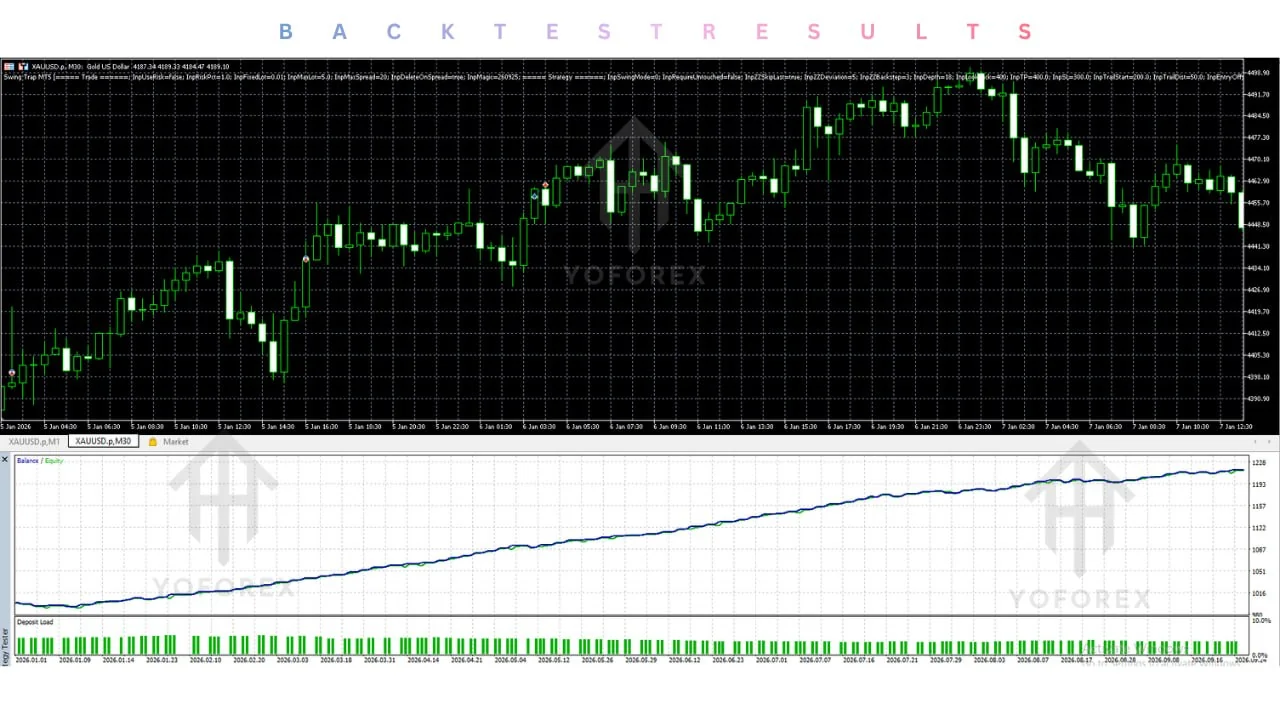The width and height of the screenshot is (1280, 720).
Task: Click the red buy arrow marker near 6 Jan 03:30
Action: [x=545, y=185]
